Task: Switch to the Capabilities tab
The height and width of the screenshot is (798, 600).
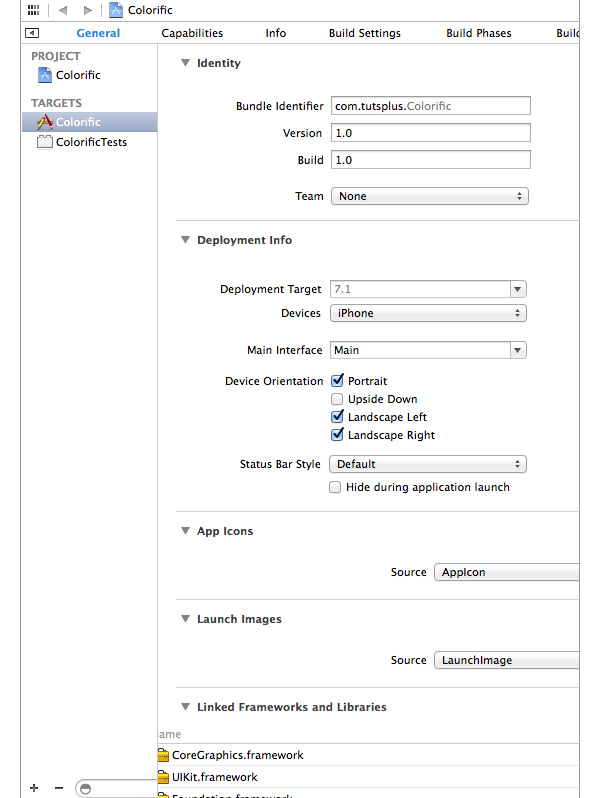Action: [x=192, y=33]
